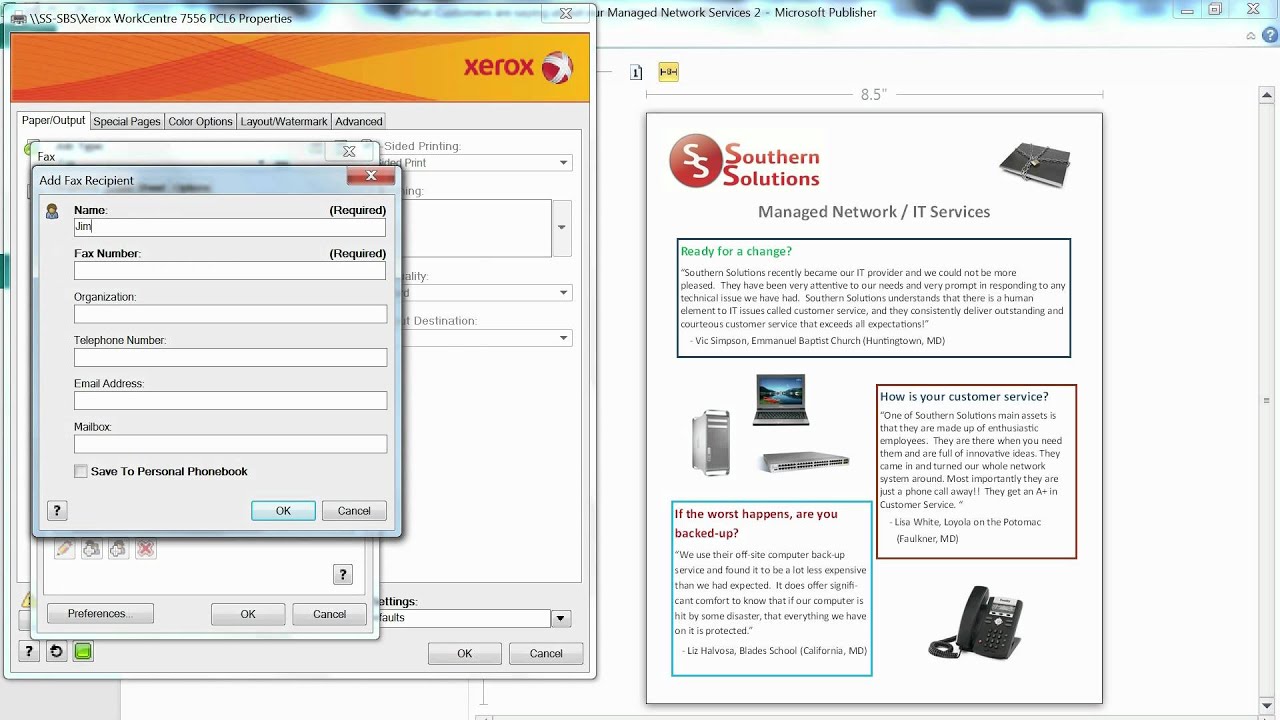Click the Fax dialog help question mark
Image resolution: width=1280 pixels, height=720 pixels.
(x=342, y=574)
